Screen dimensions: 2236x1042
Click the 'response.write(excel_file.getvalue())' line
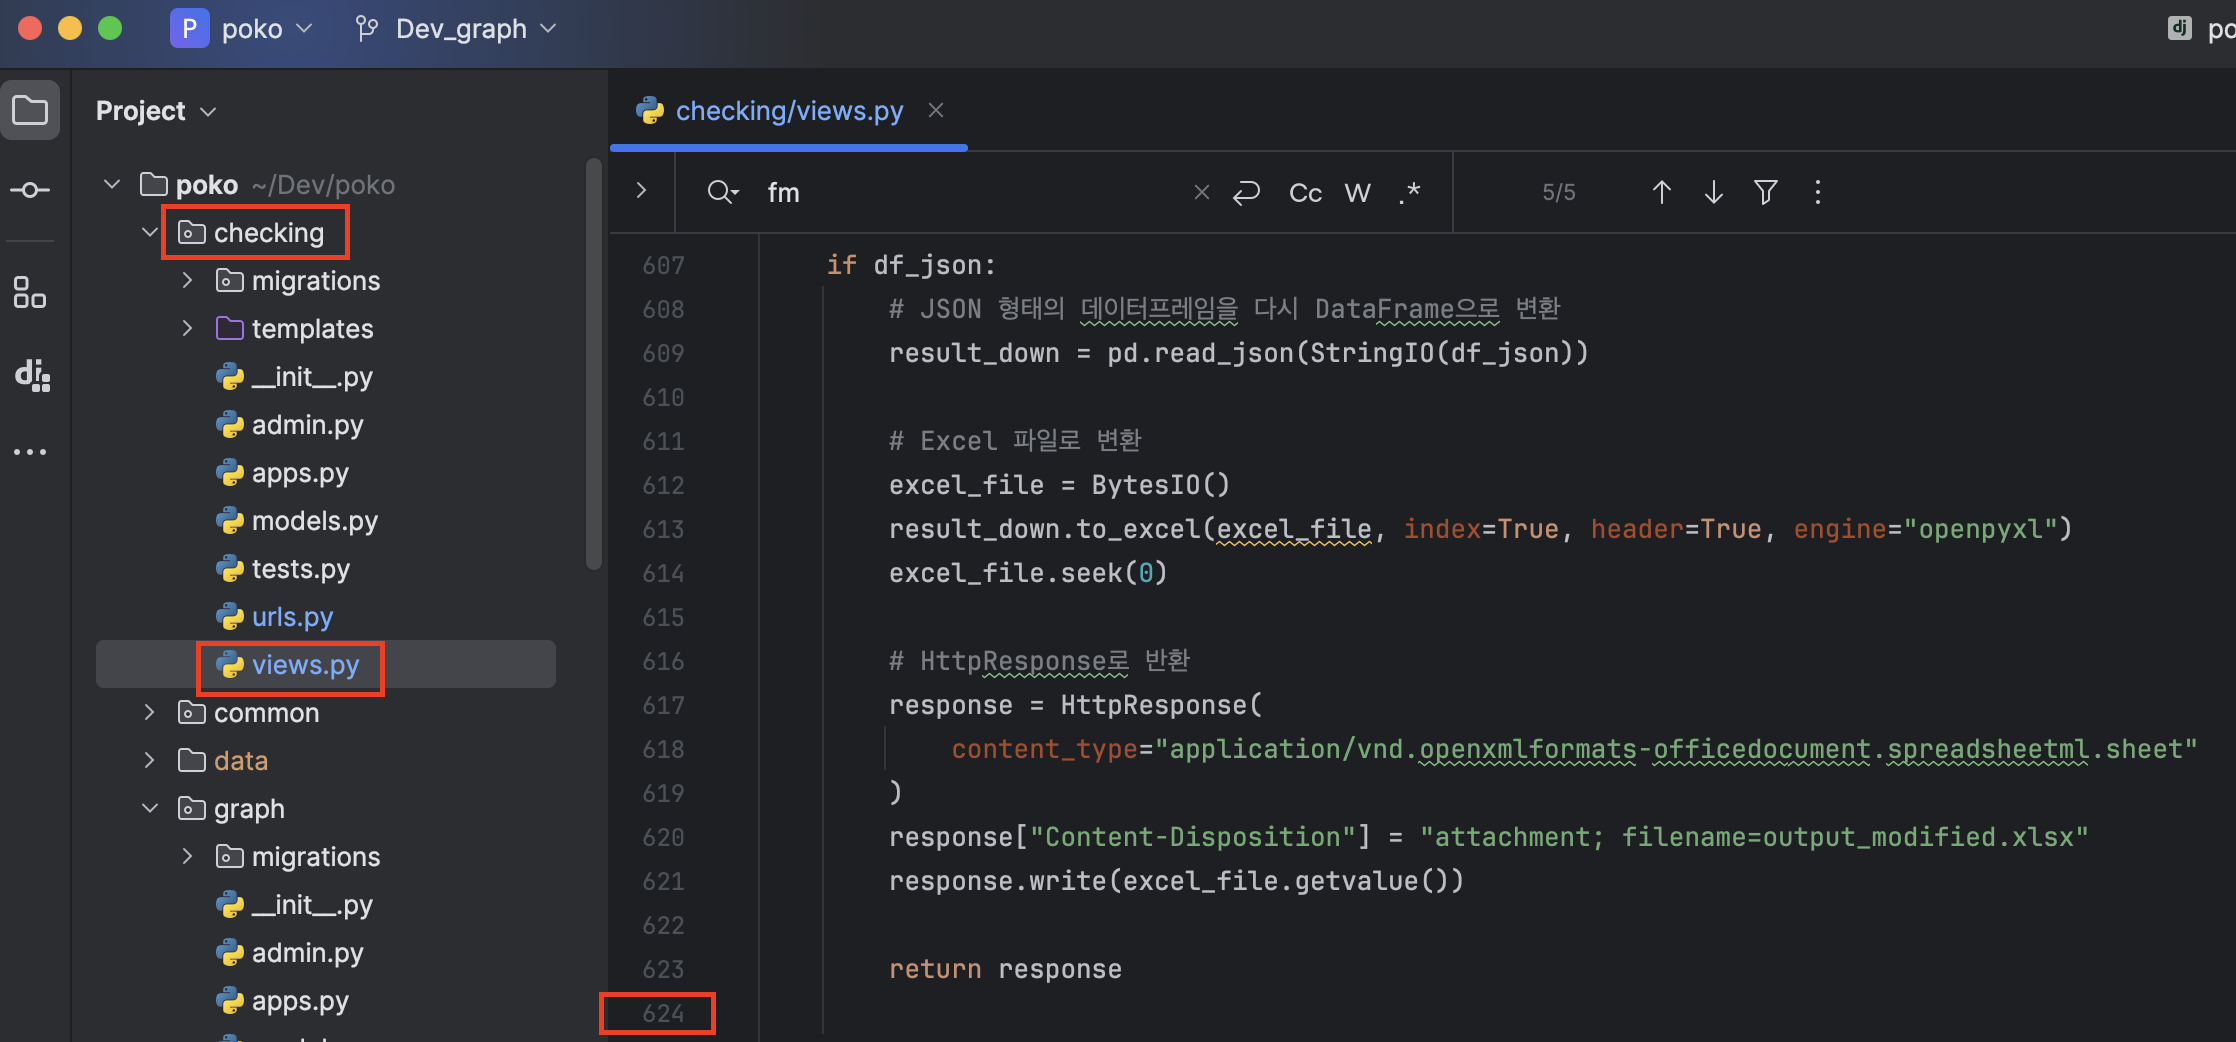point(1176,881)
